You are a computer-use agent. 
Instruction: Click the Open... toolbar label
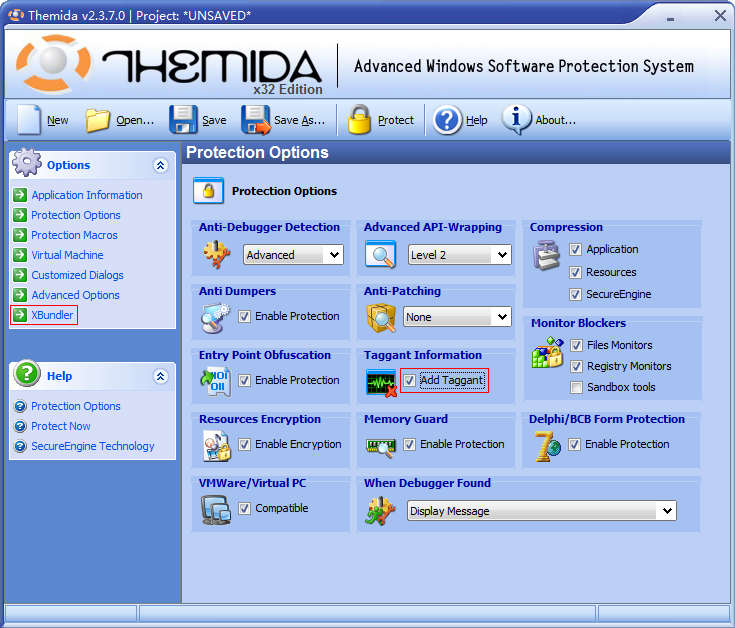[x=135, y=120]
